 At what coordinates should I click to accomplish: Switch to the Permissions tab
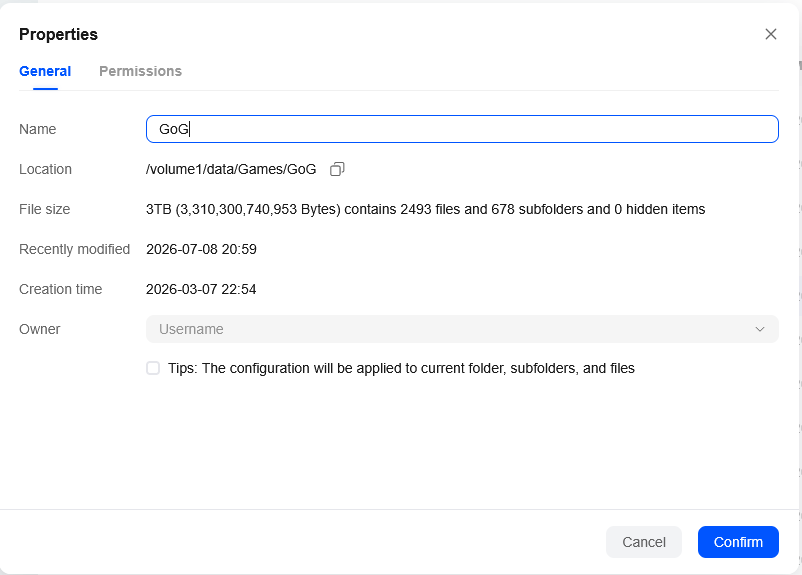click(x=140, y=71)
